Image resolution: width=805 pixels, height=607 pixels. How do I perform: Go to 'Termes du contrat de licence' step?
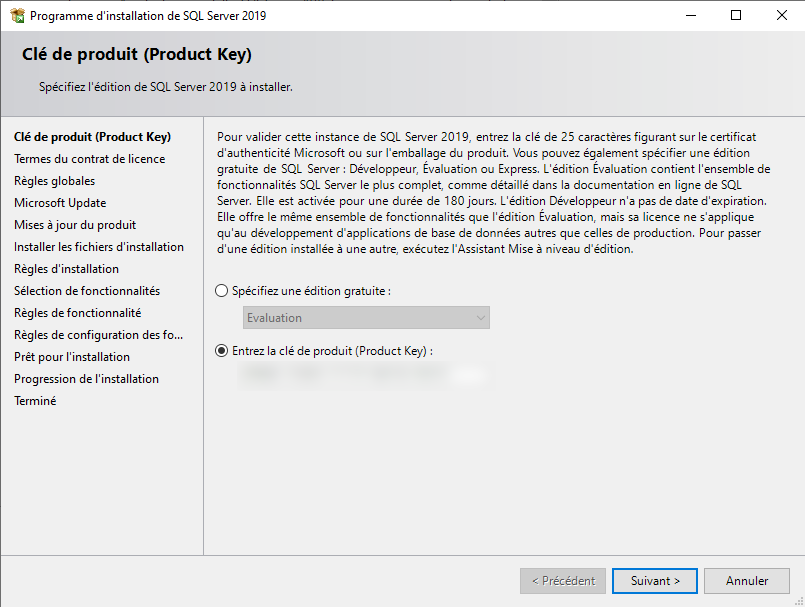point(89,159)
